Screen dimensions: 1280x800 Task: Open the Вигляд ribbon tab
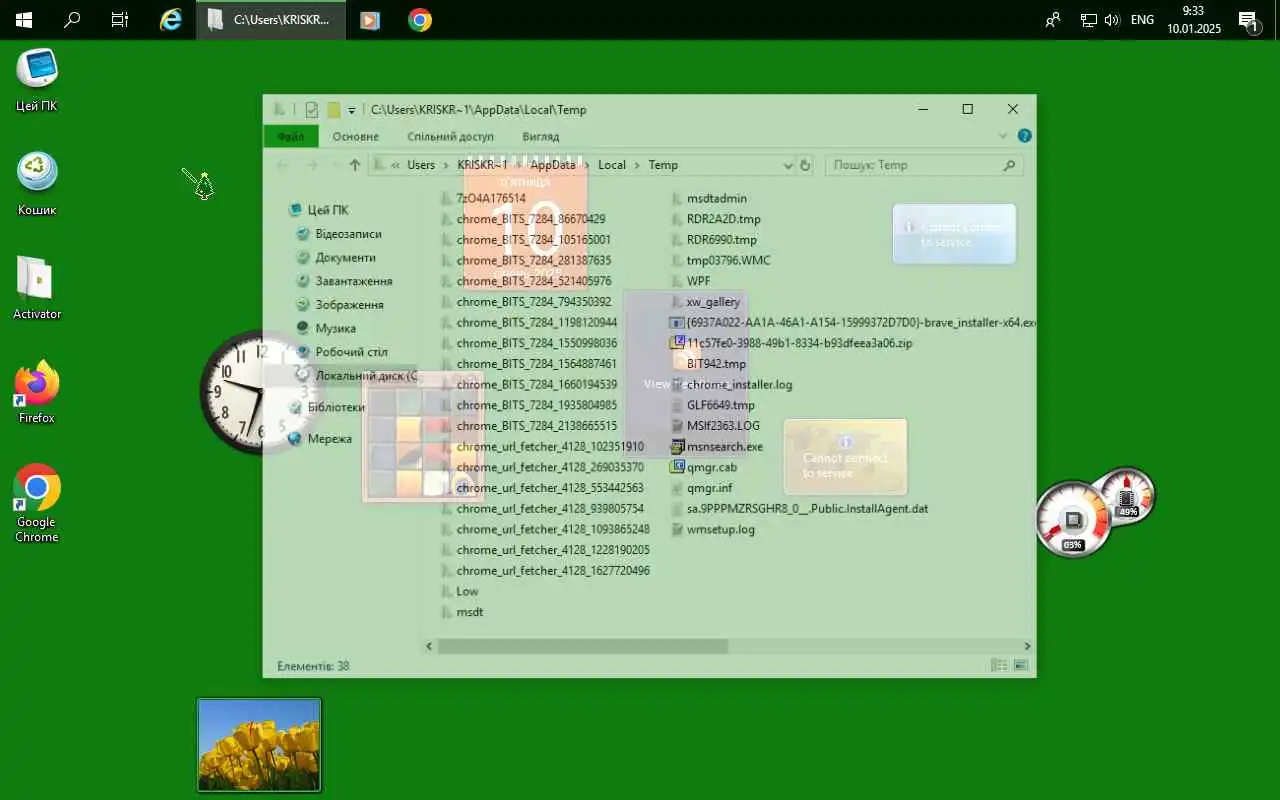[x=541, y=136]
